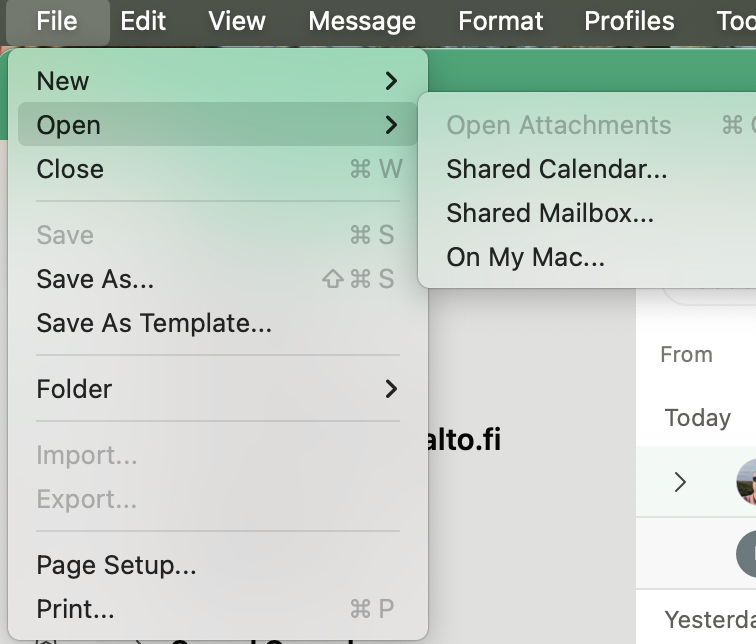The image size is (756, 644).
Task: Click gray avatar of second message
Action: coord(746,552)
